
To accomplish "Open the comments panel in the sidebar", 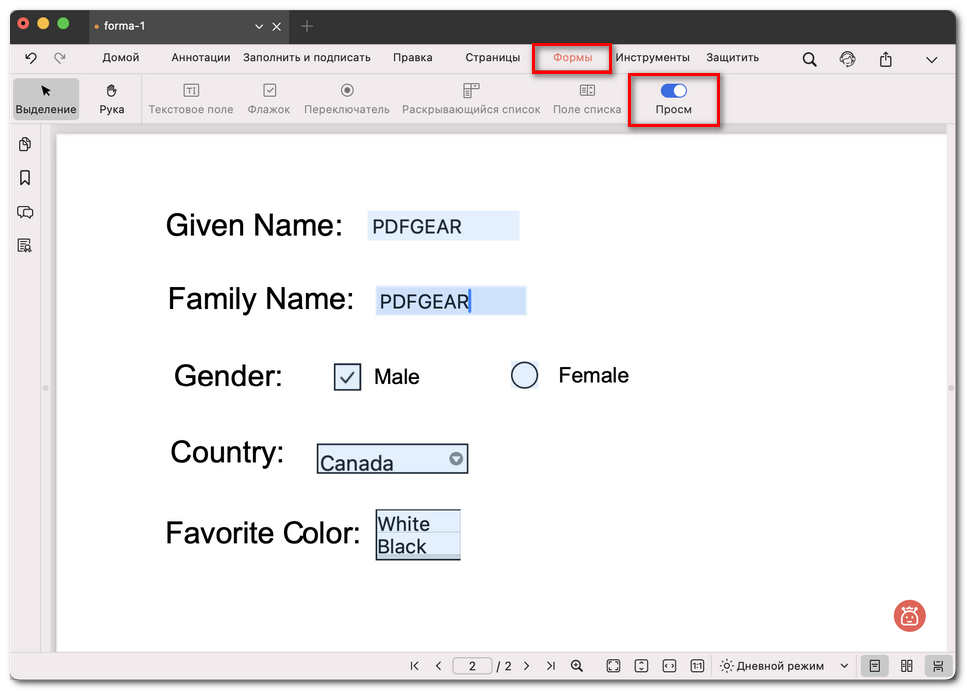I will [x=25, y=212].
